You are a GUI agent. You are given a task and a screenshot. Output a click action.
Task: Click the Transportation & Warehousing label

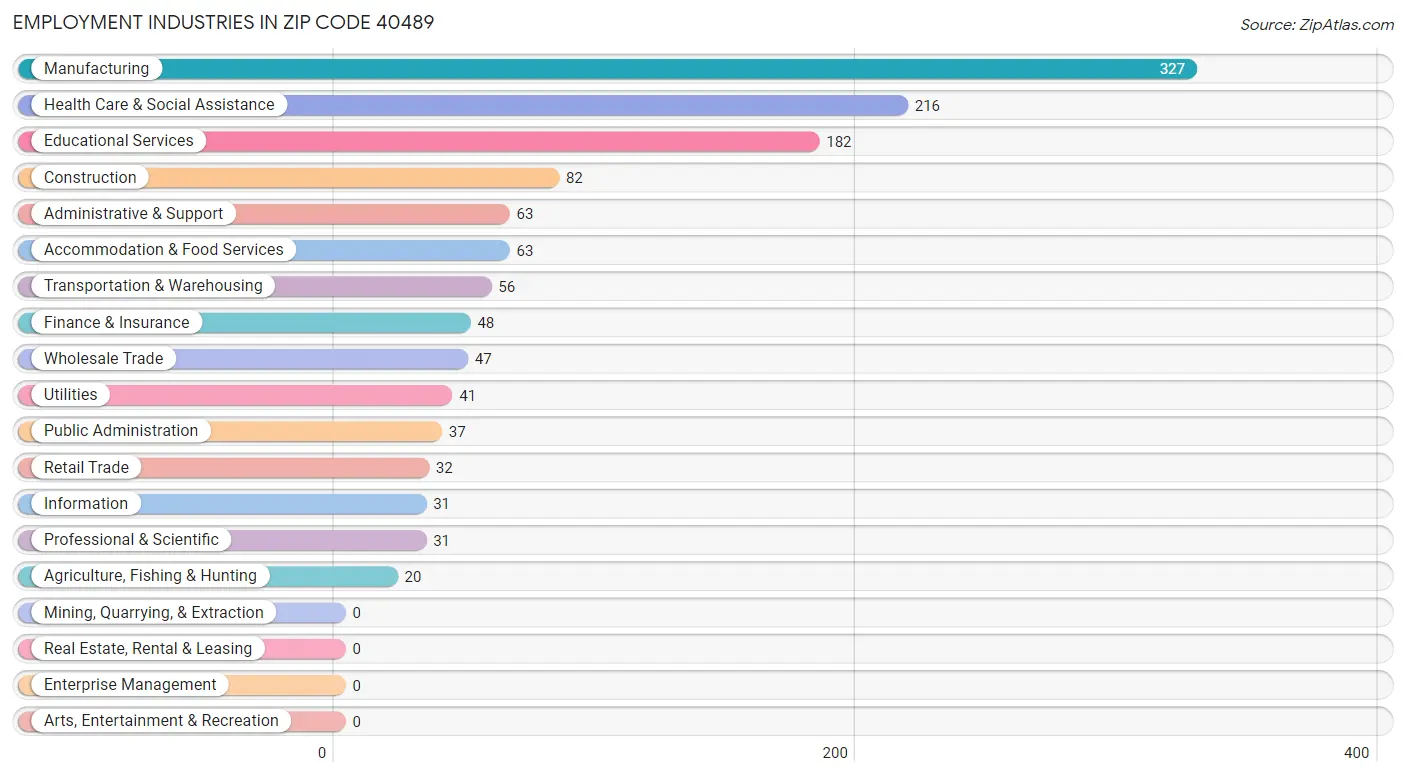click(x=153, y=286)
